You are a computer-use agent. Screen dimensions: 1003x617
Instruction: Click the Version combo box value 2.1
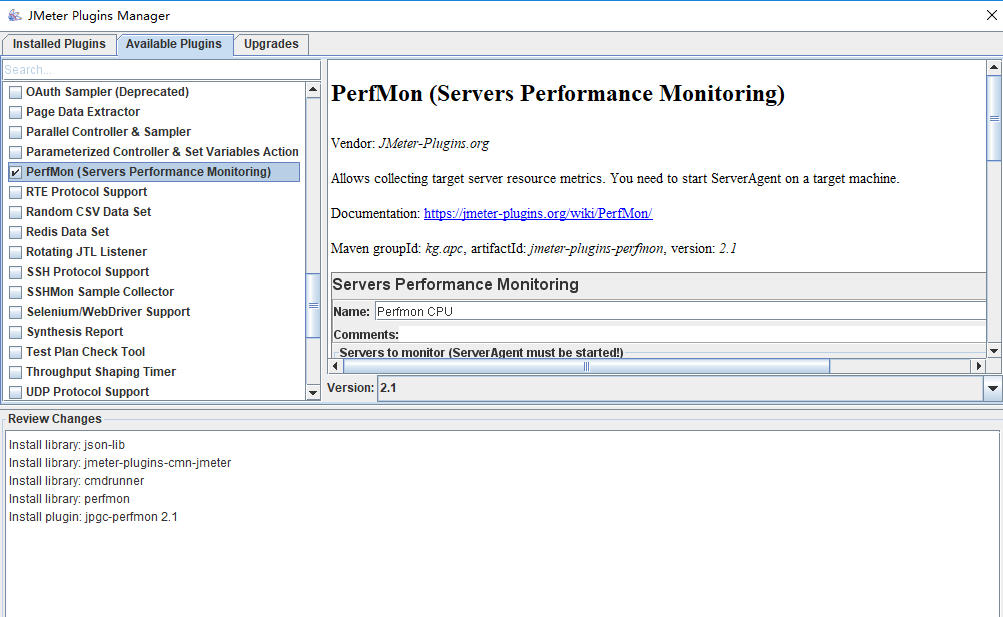click(680, 388)
